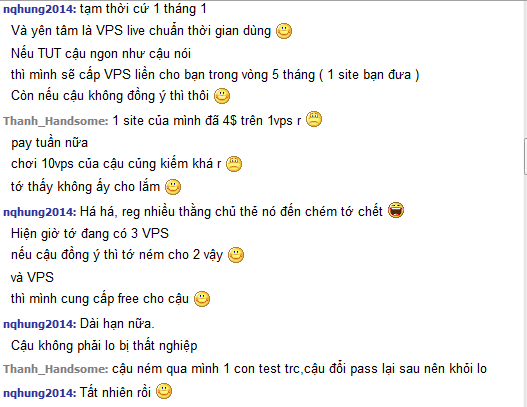Screen dimensions: 527x407
Task: Click message "pay tuần nữa"
Action: (49, 143)
